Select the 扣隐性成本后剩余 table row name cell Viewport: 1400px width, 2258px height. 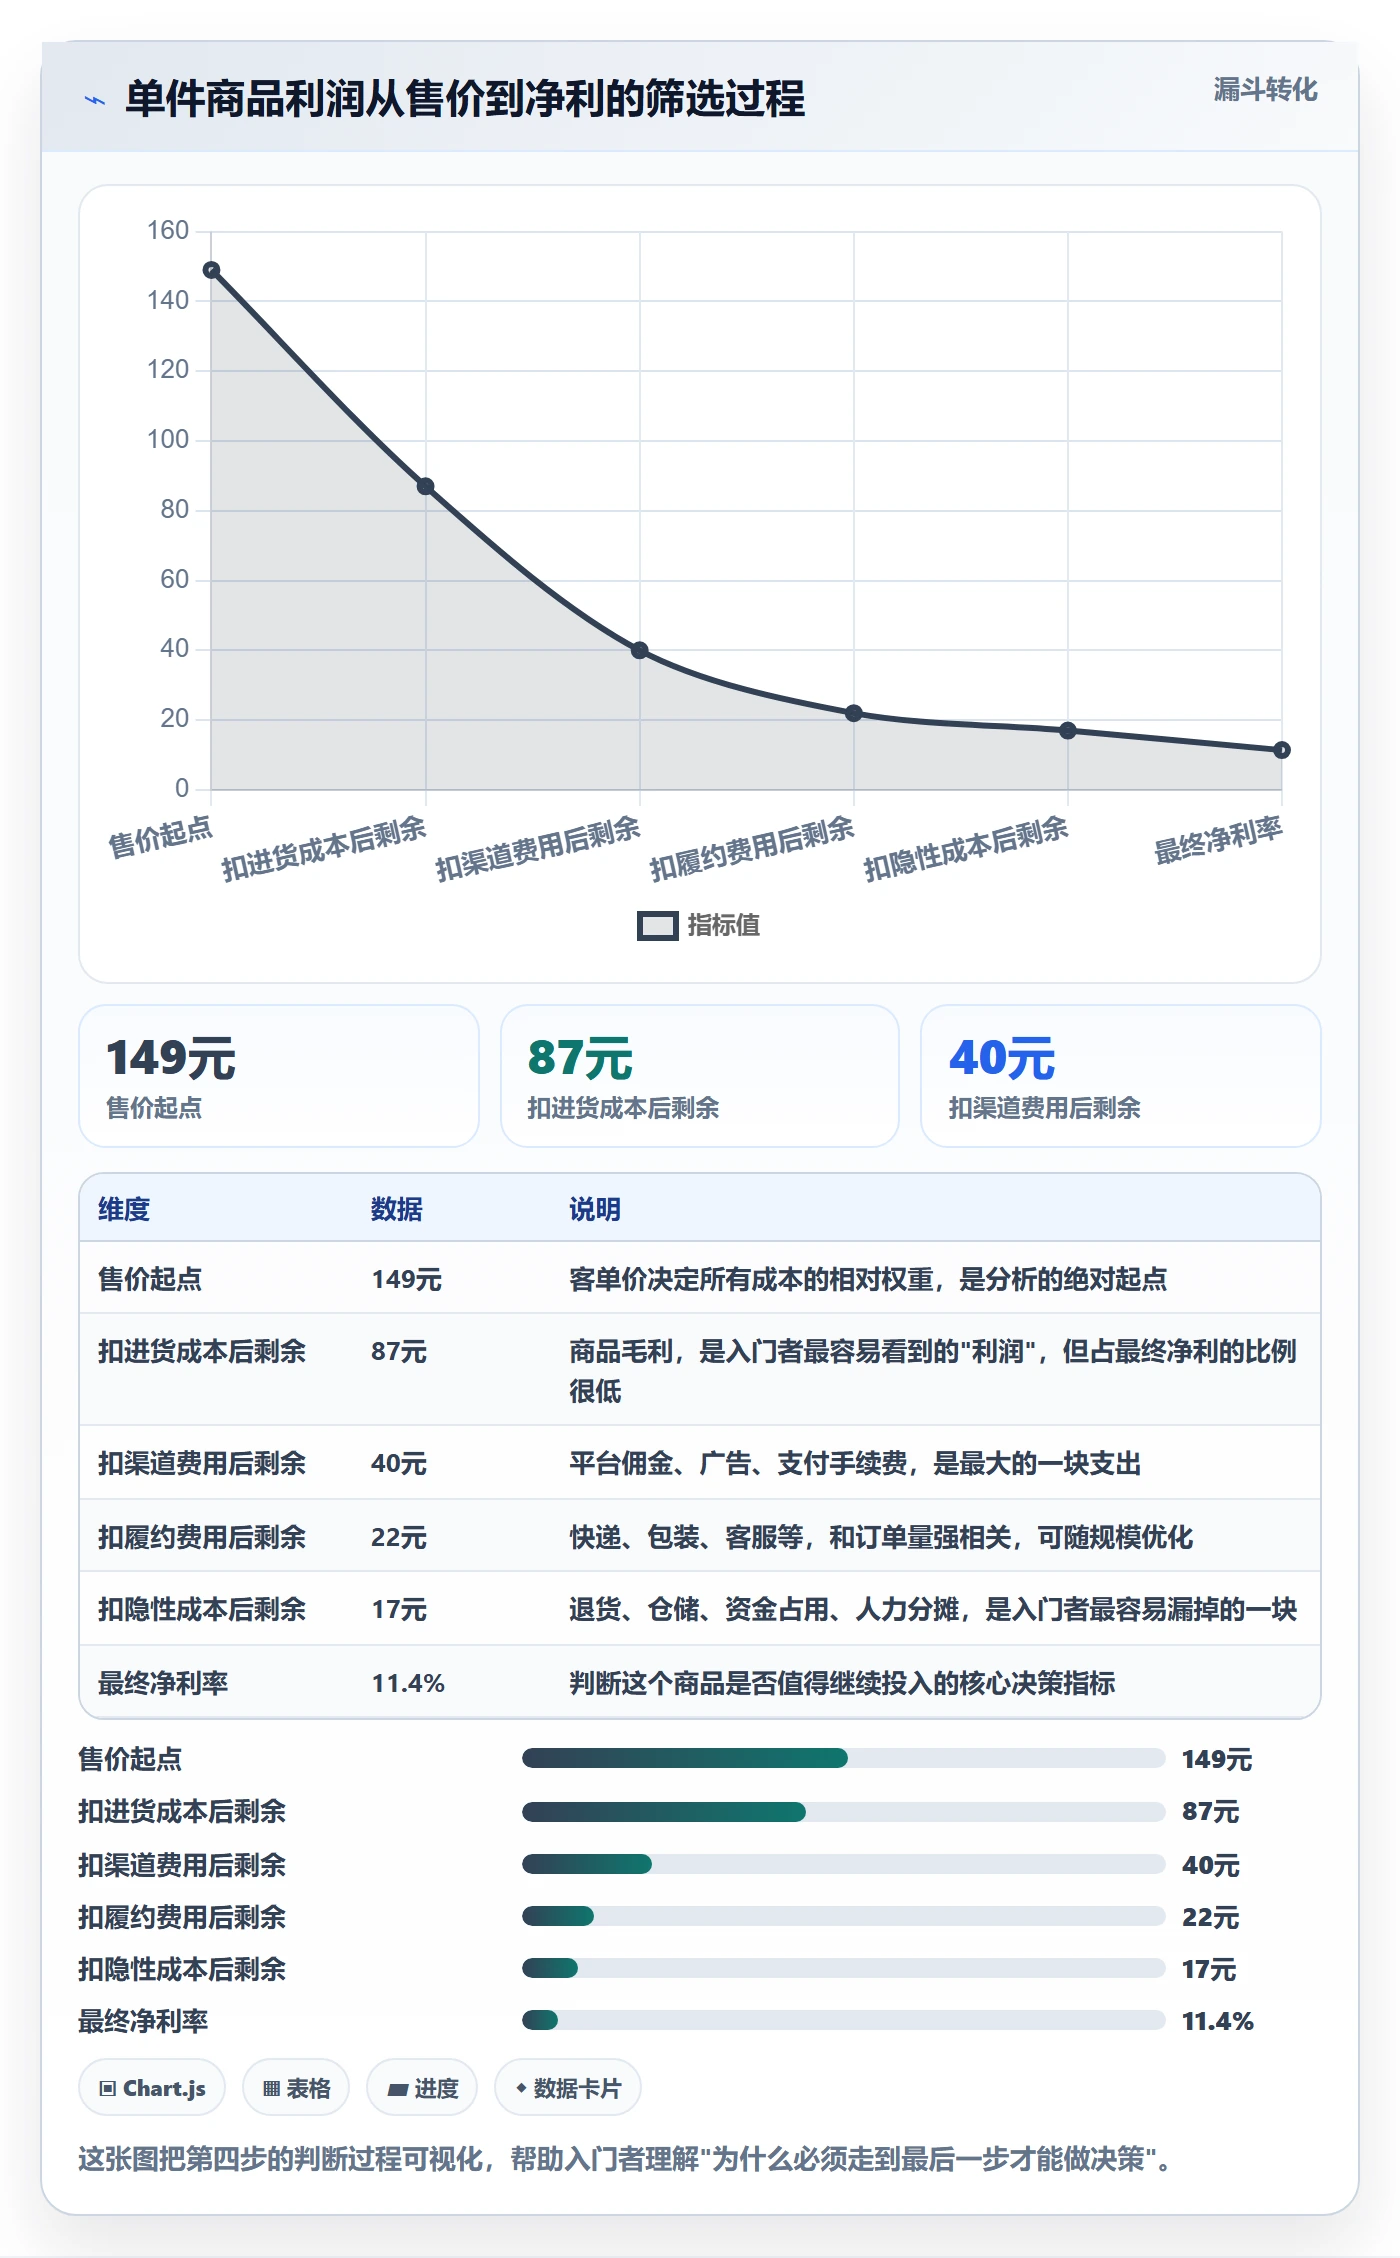pos(202,1609)
